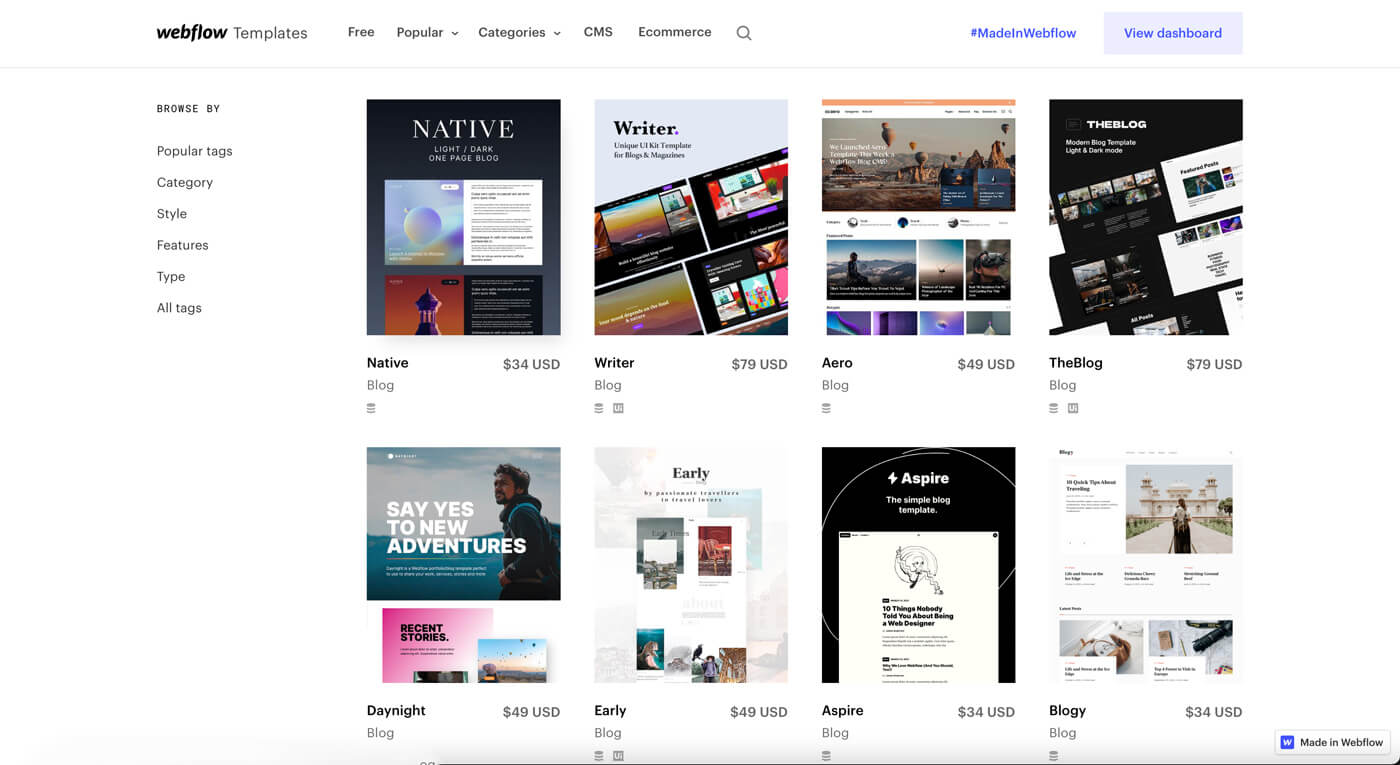Open the Daynight template thumbnail
This screenshot has height=765, width=1400.
(463, 565)
